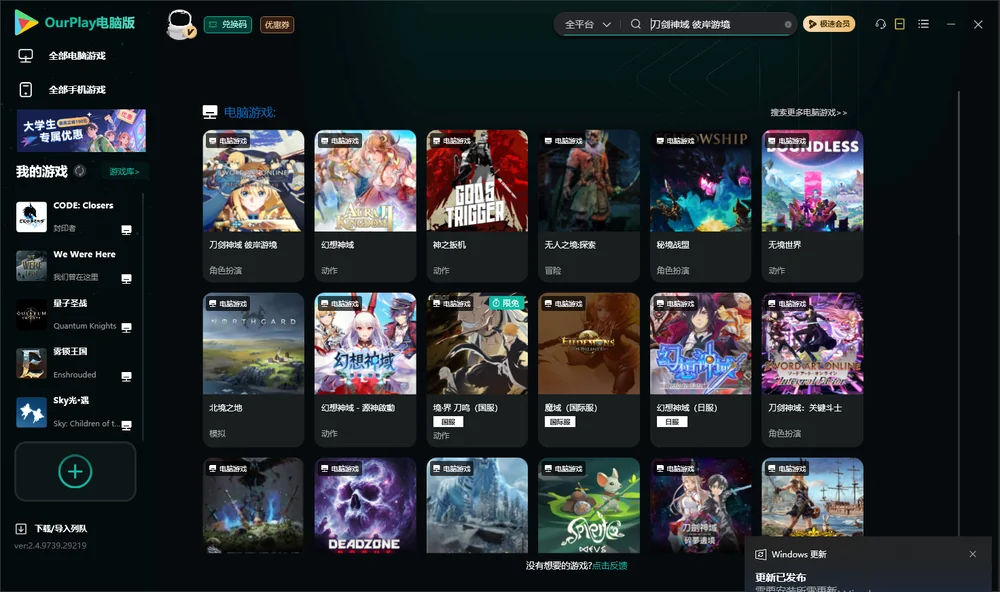The width and height of the screenshot is (1000, 592).
Task: Click the search magnifier icon
Action: pos(636,24)
